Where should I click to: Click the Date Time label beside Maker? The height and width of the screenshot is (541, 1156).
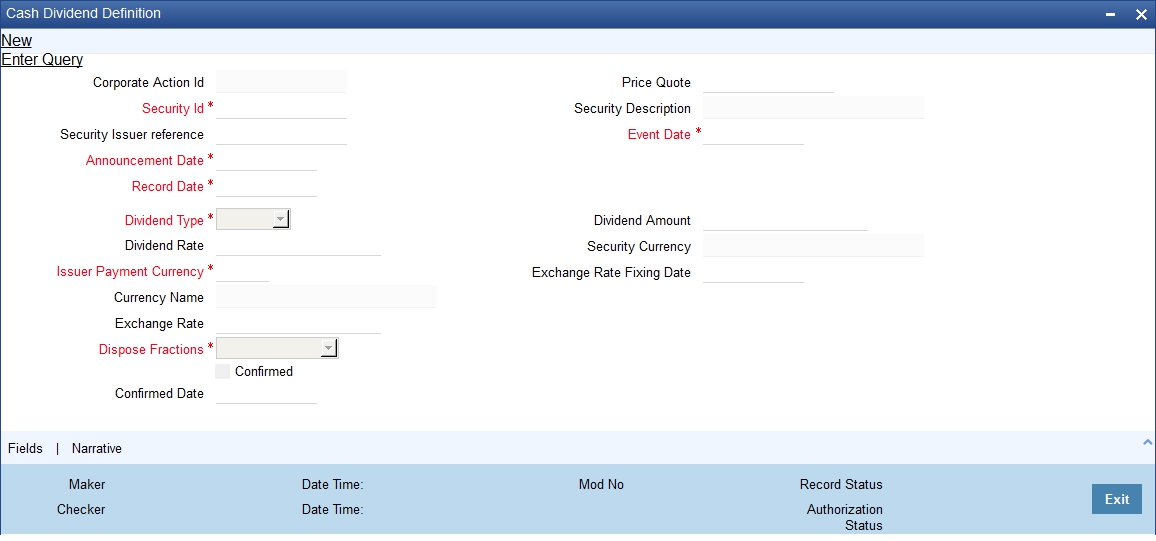332,484
